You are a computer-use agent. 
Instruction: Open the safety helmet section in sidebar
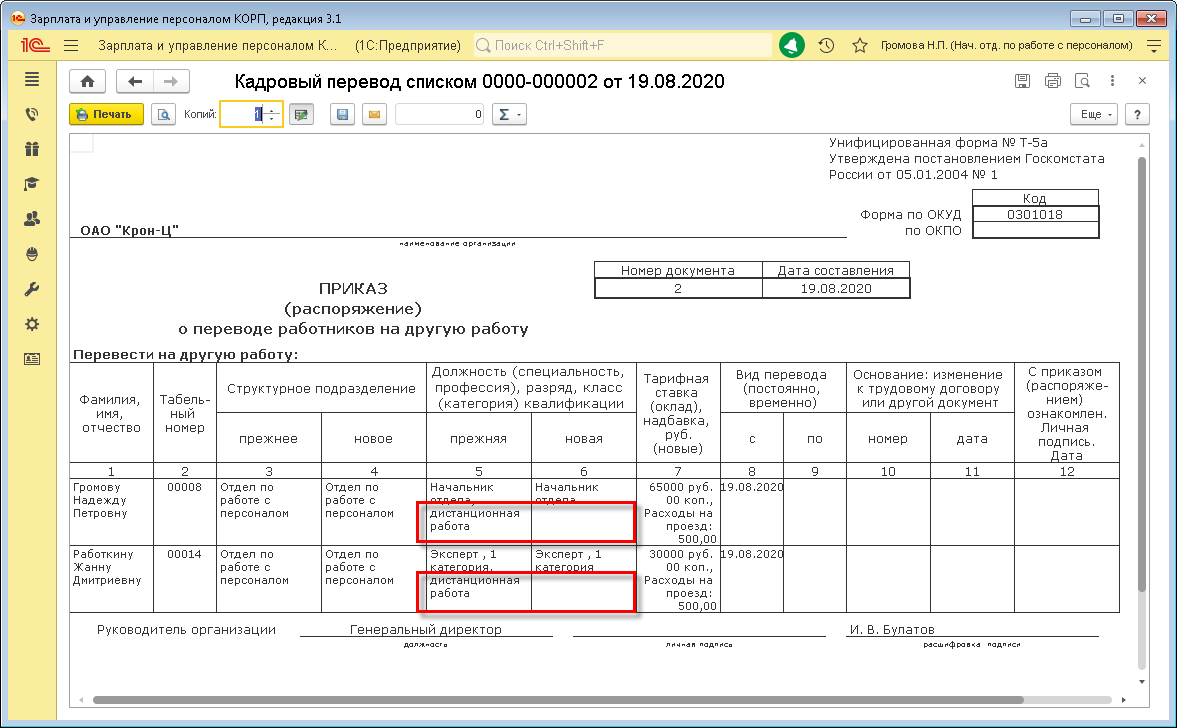pos(32,254)
